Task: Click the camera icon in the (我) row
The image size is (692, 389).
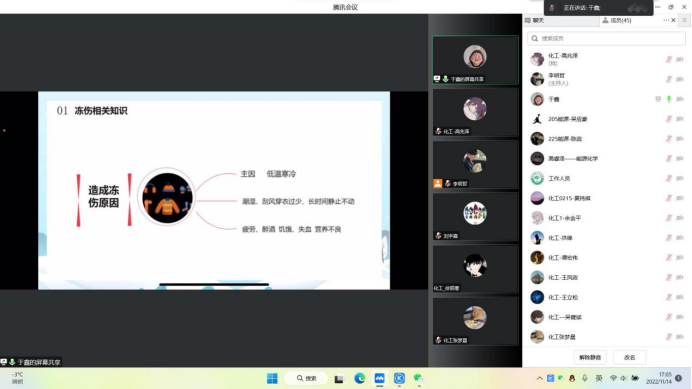Action: tap(680, 59)
